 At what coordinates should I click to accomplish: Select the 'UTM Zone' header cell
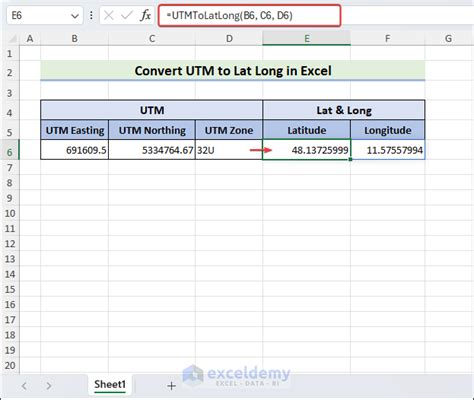[229, 130]
